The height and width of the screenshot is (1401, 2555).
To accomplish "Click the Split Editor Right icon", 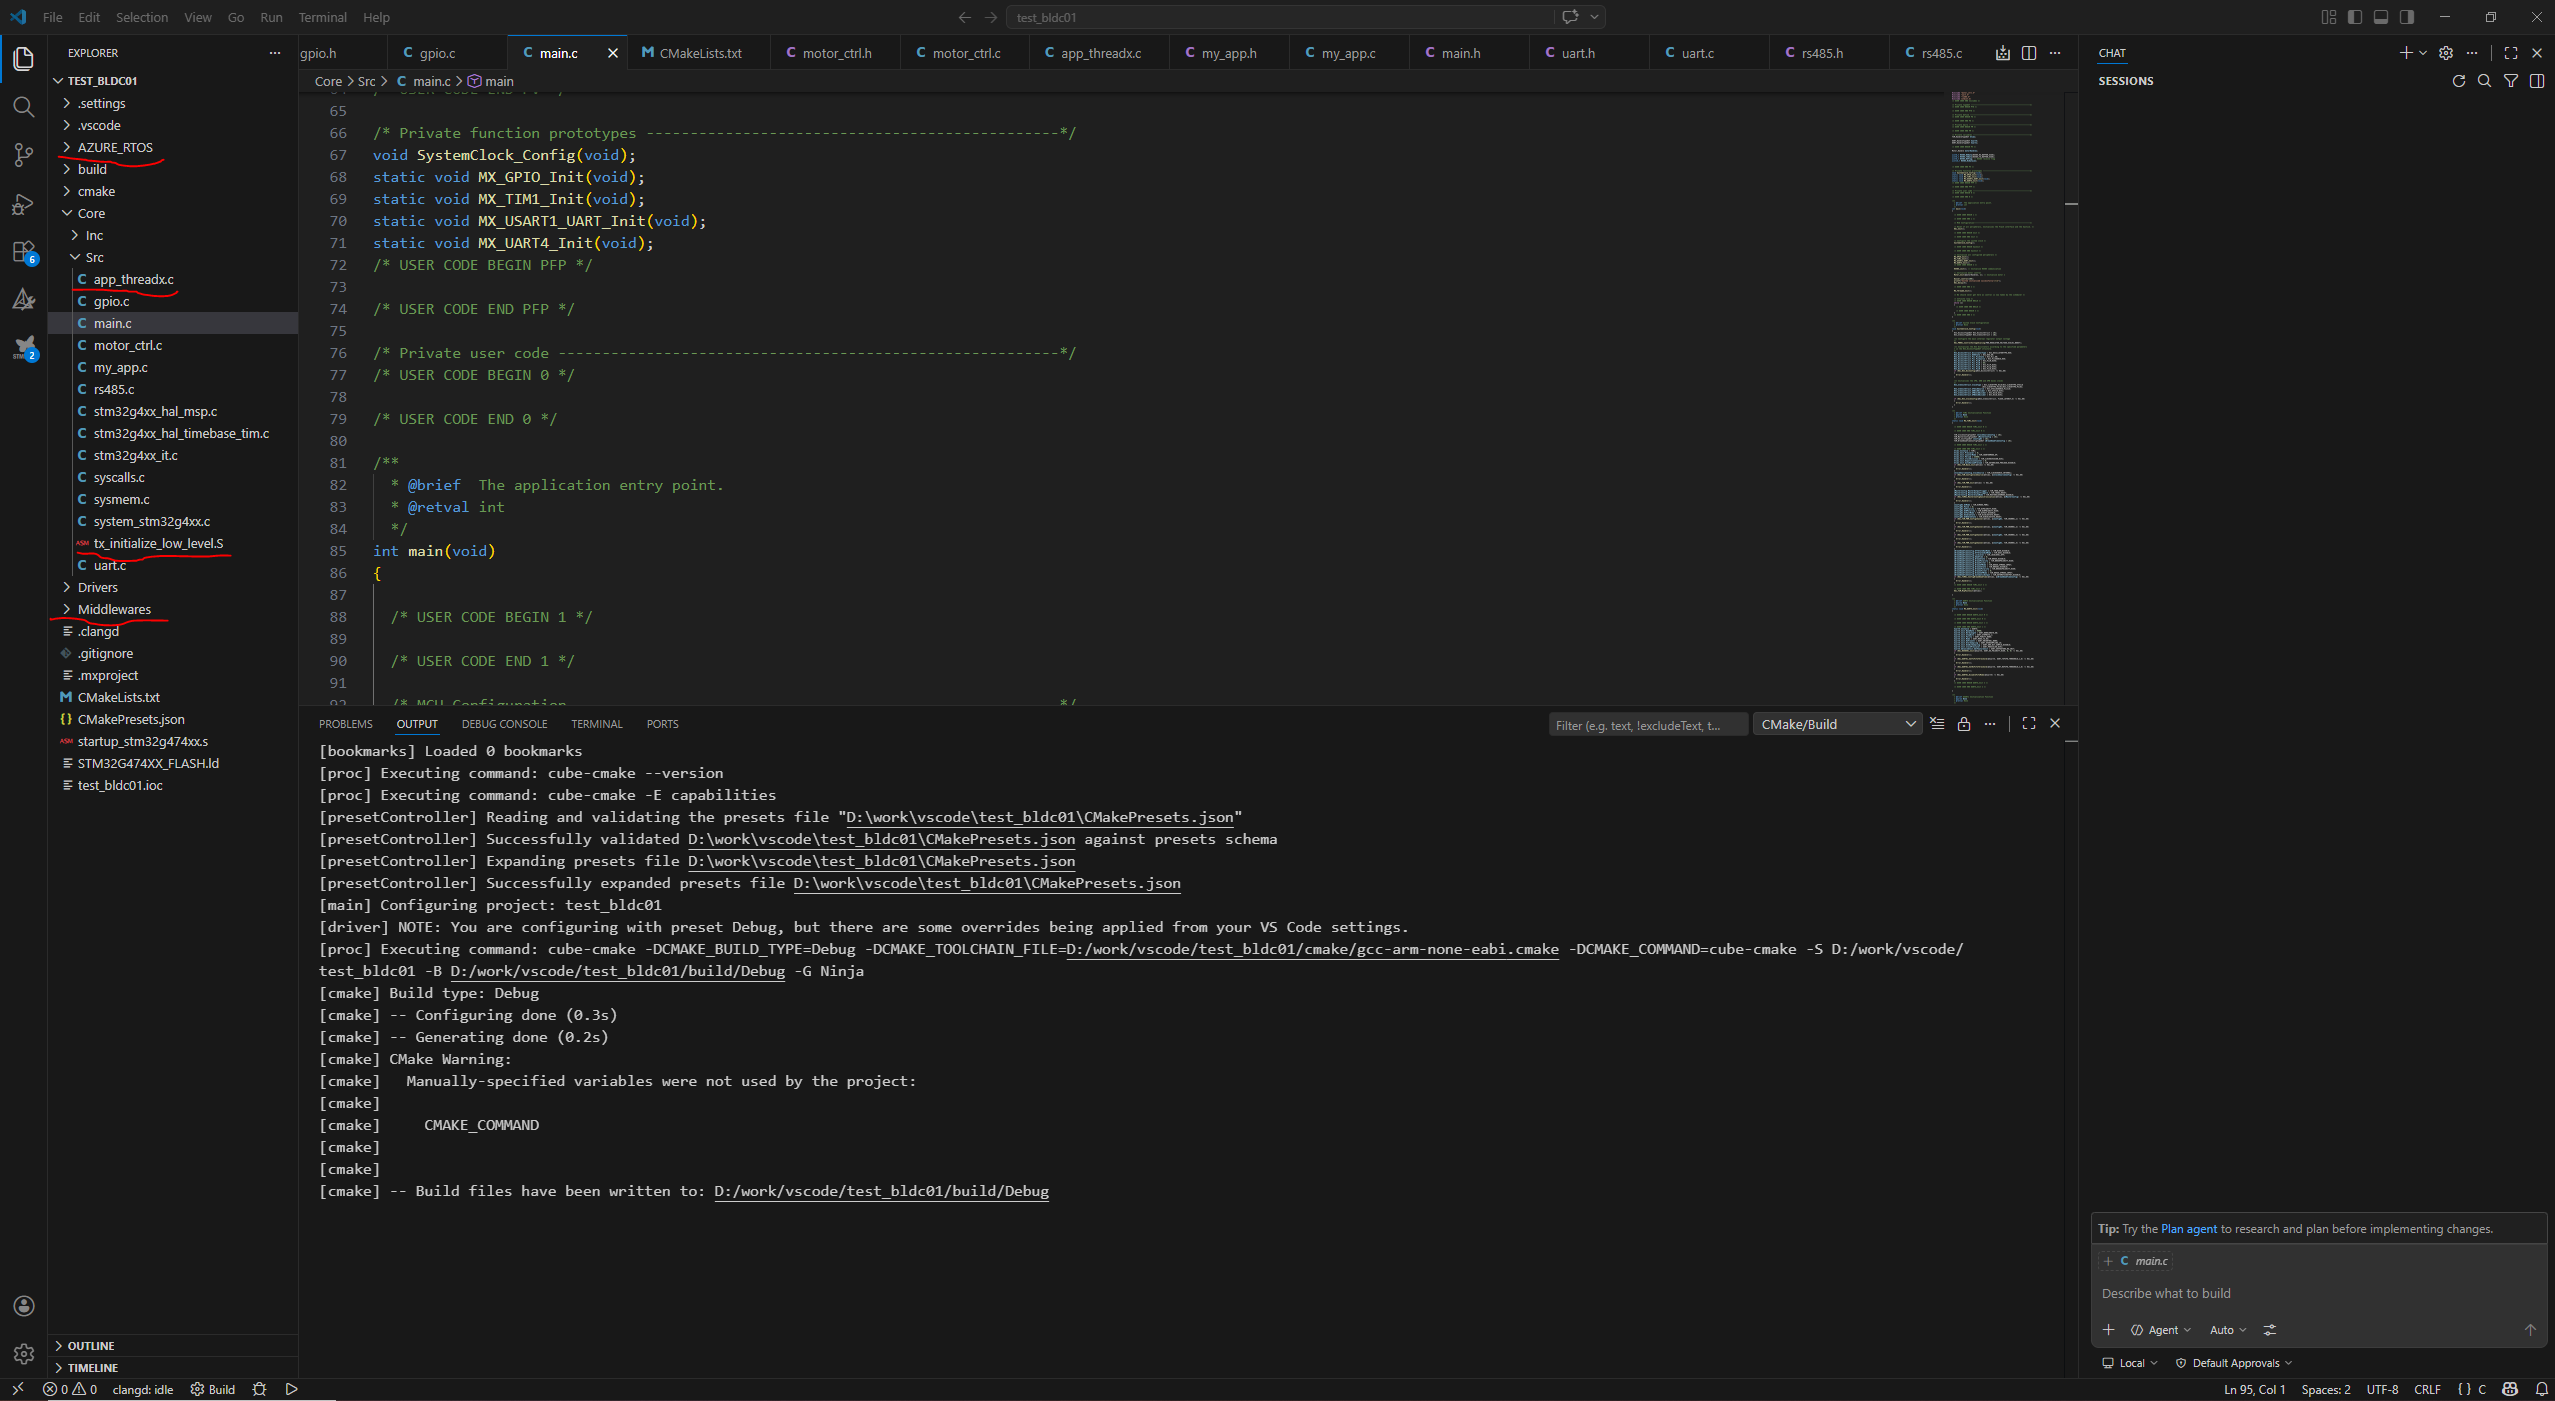I will pos(2028,53).
